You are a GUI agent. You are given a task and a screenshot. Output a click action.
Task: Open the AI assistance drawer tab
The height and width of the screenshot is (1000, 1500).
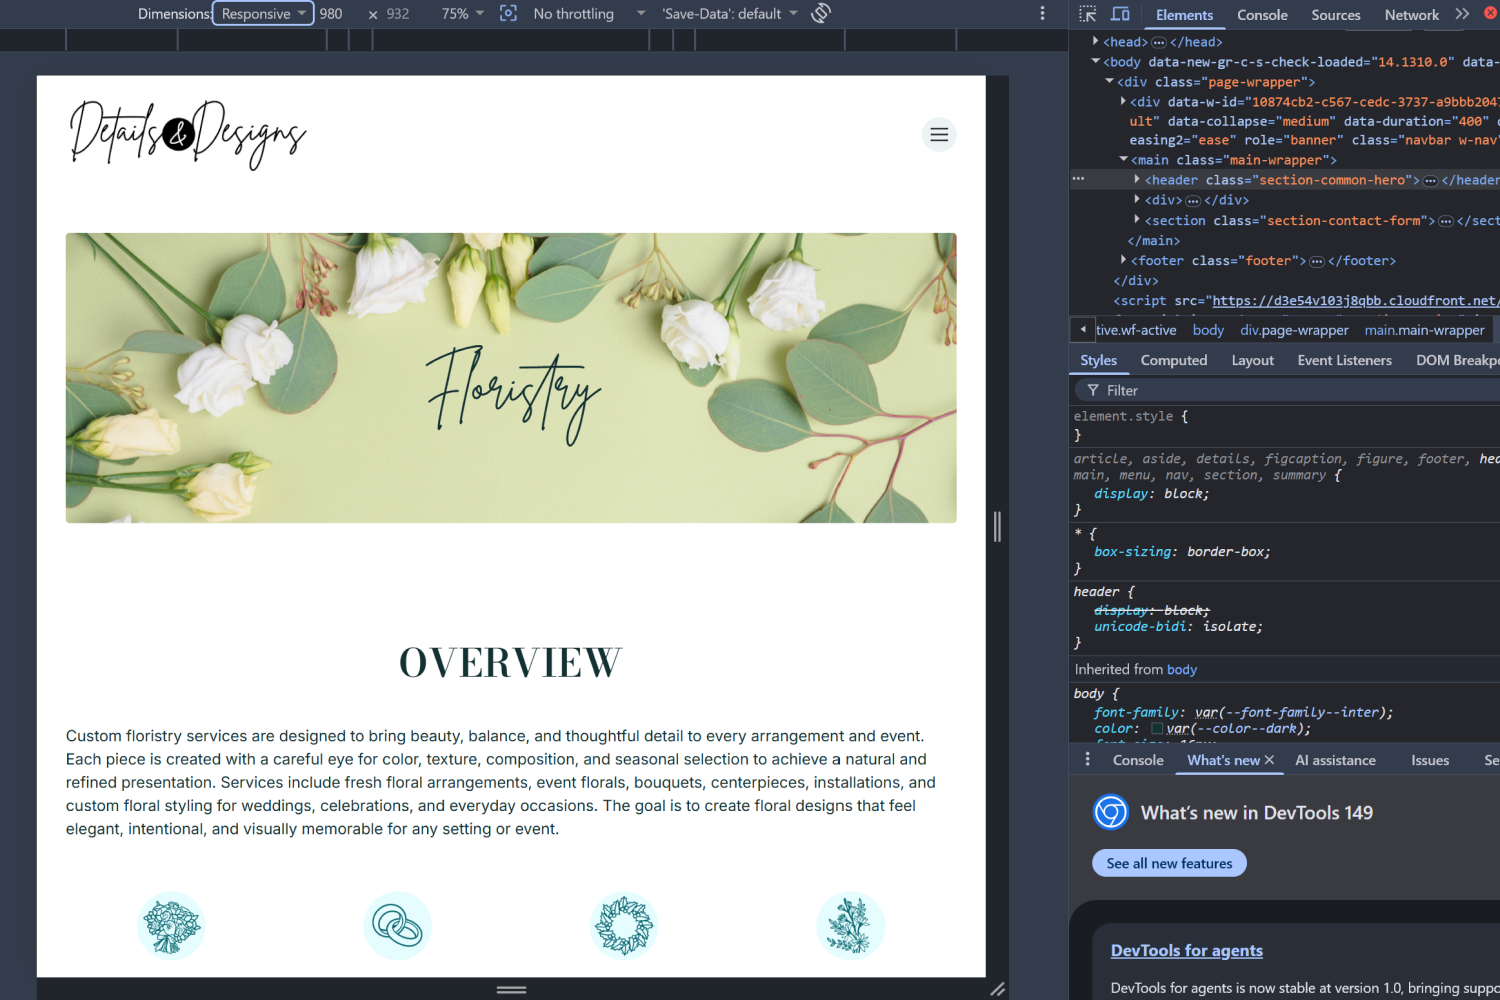[x=1335, y=760]
